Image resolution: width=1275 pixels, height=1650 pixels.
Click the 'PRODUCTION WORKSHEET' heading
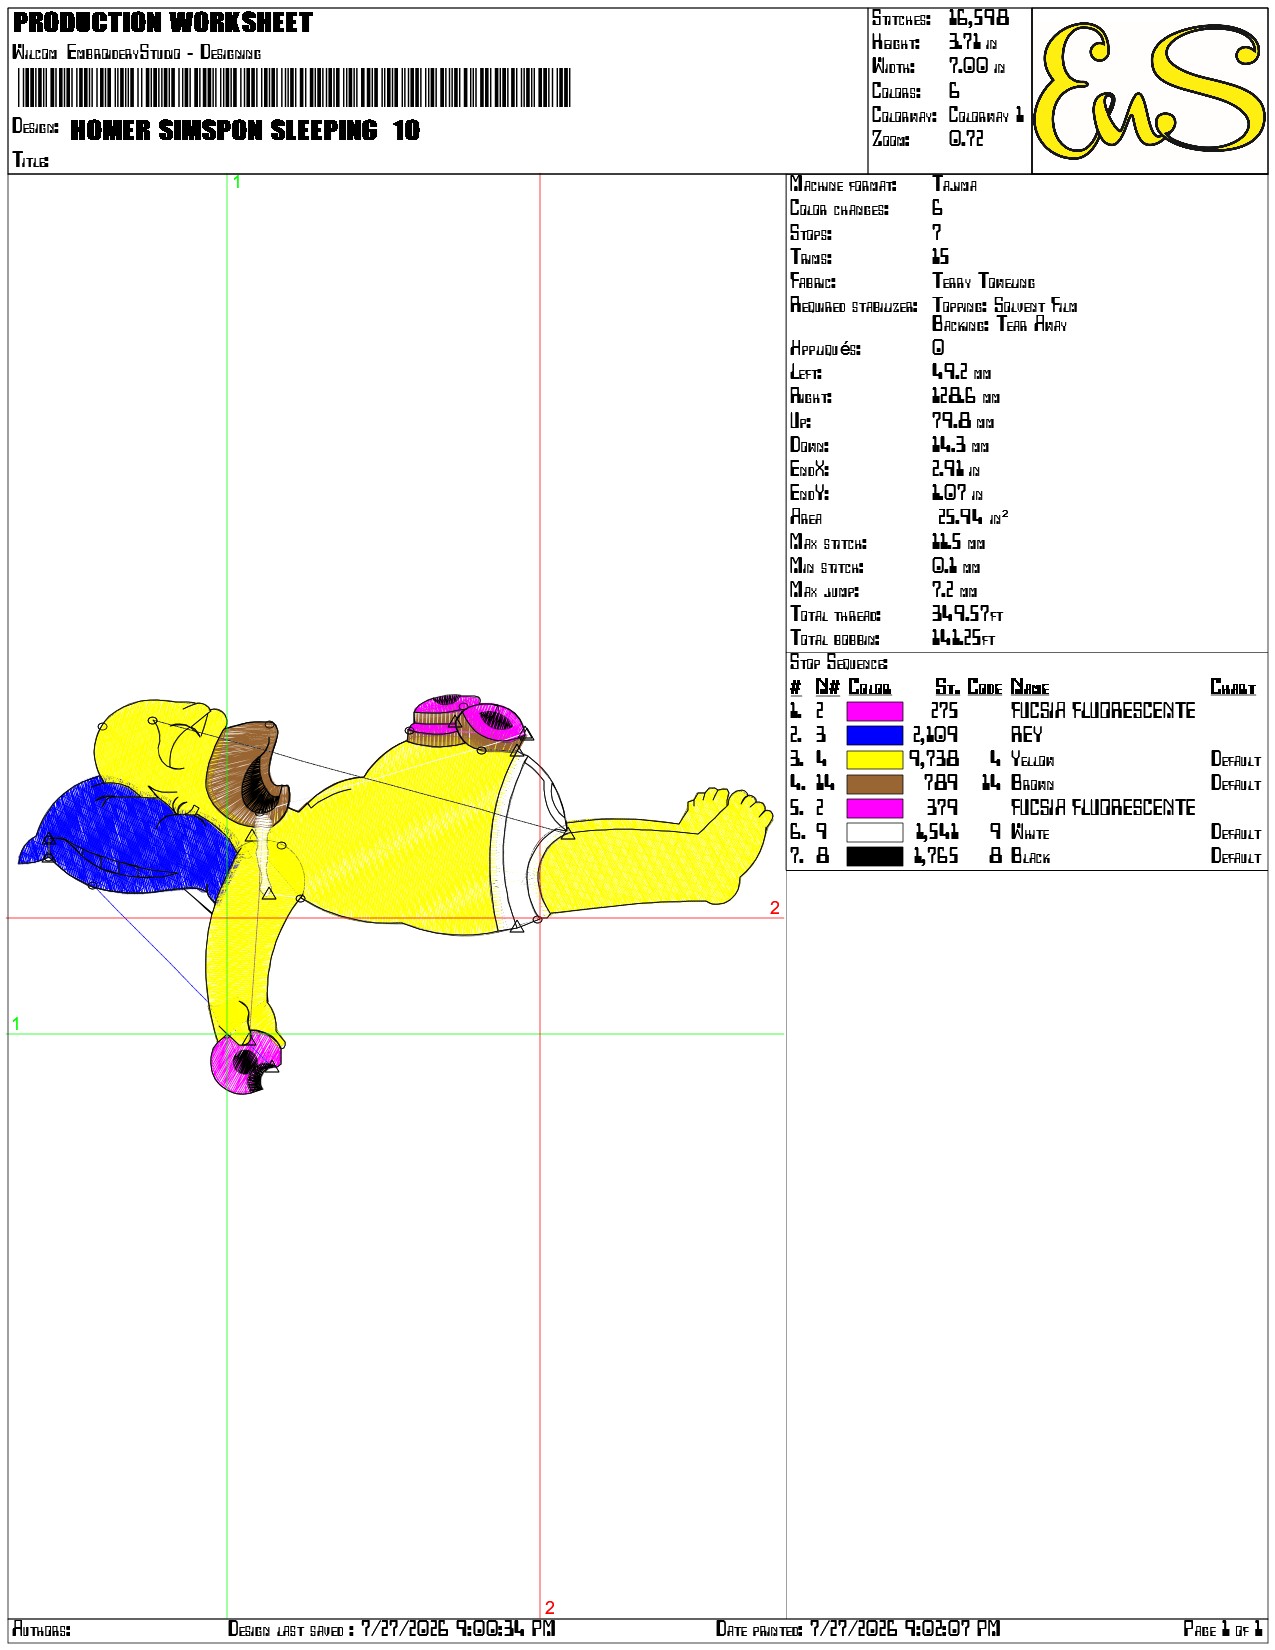pos(162,22)
